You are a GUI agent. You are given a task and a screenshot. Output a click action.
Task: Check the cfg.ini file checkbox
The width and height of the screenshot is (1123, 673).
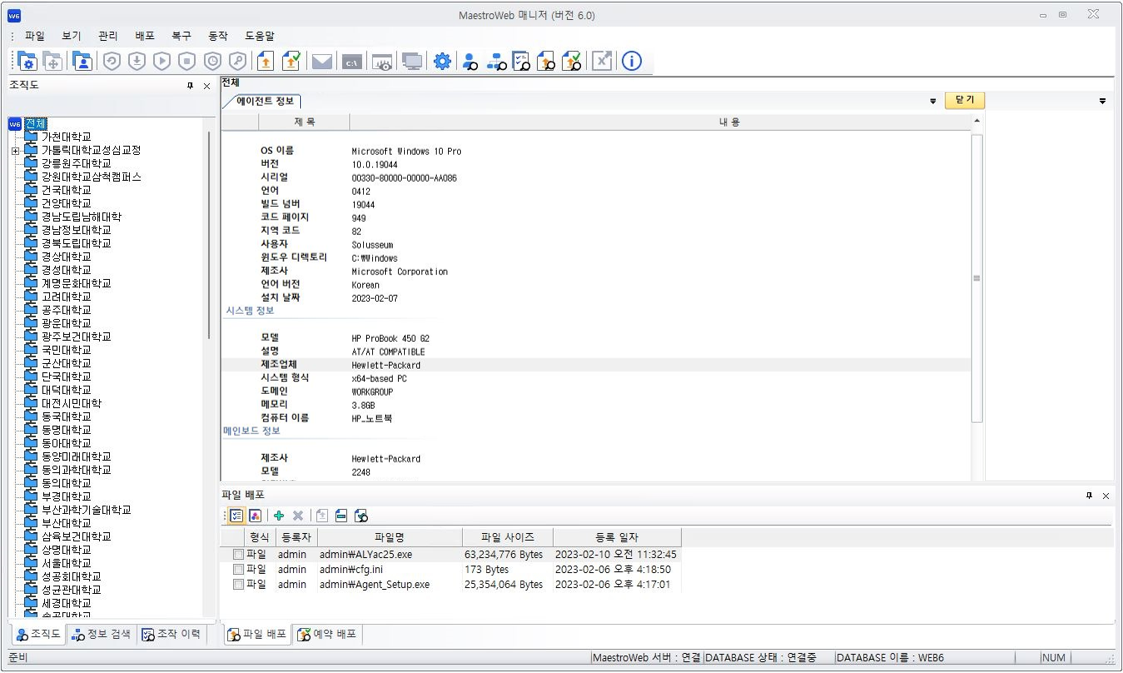coord(238,570)
